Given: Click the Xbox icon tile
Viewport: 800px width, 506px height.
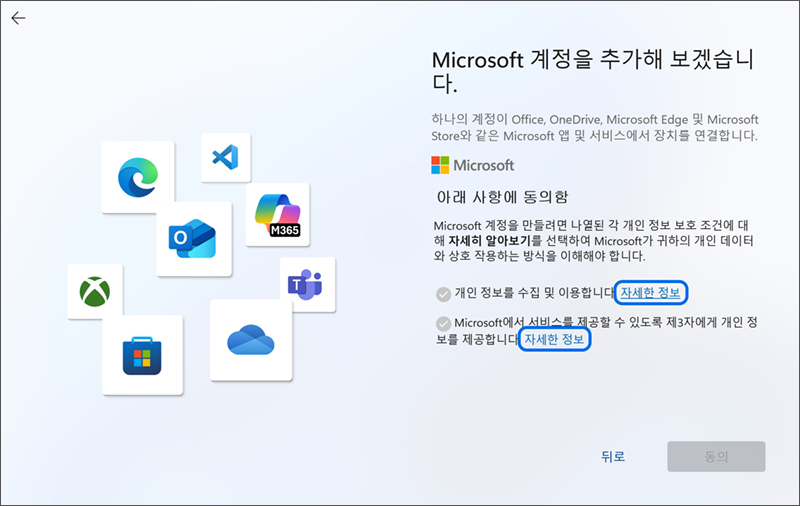Looking at the screenshot, I should [95, 291].
